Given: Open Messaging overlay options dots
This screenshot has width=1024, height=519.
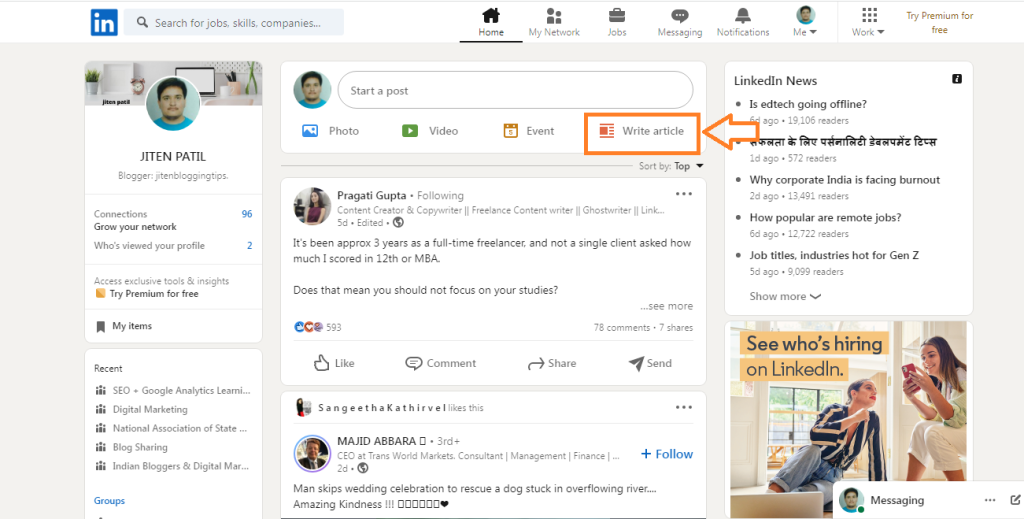Looking at the screenshot, I should pos(990,500).
